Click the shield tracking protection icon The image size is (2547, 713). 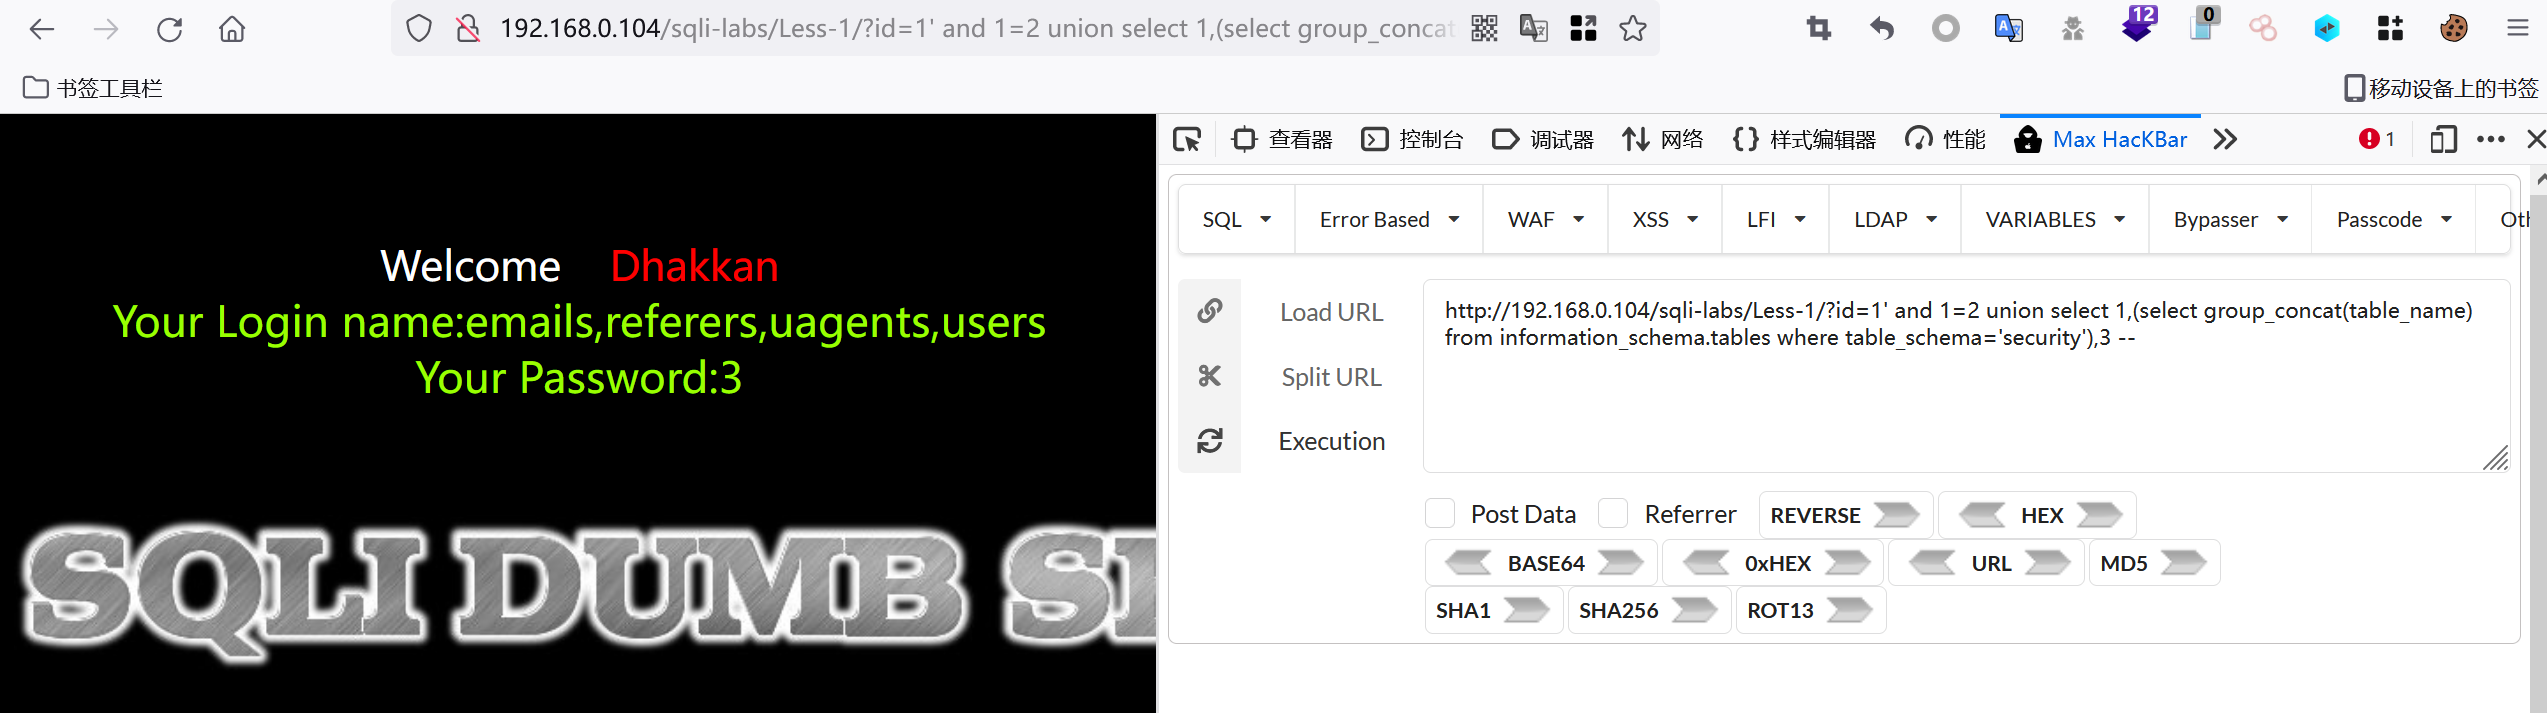click(x=419, y=29)
